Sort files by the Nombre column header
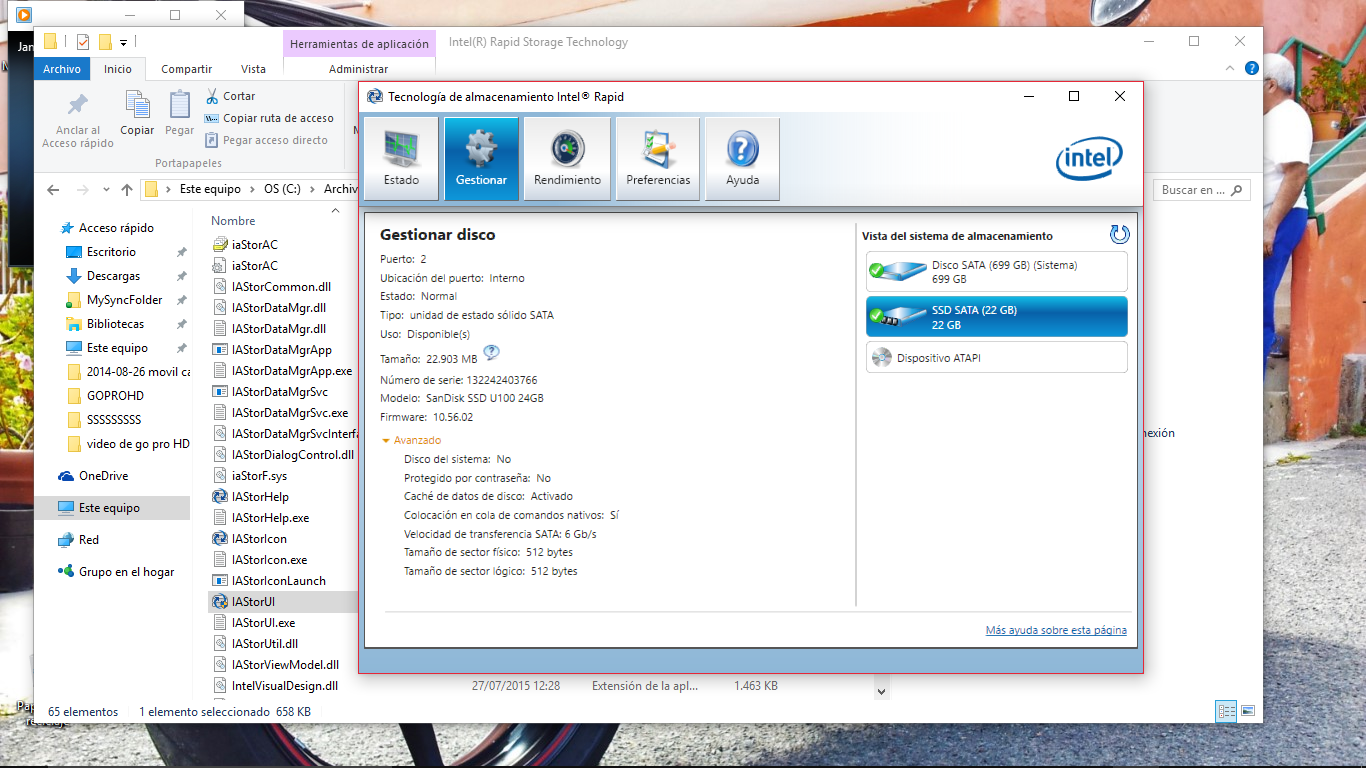The height and width of the screenshot is (768, 1366). coord(233,221)
